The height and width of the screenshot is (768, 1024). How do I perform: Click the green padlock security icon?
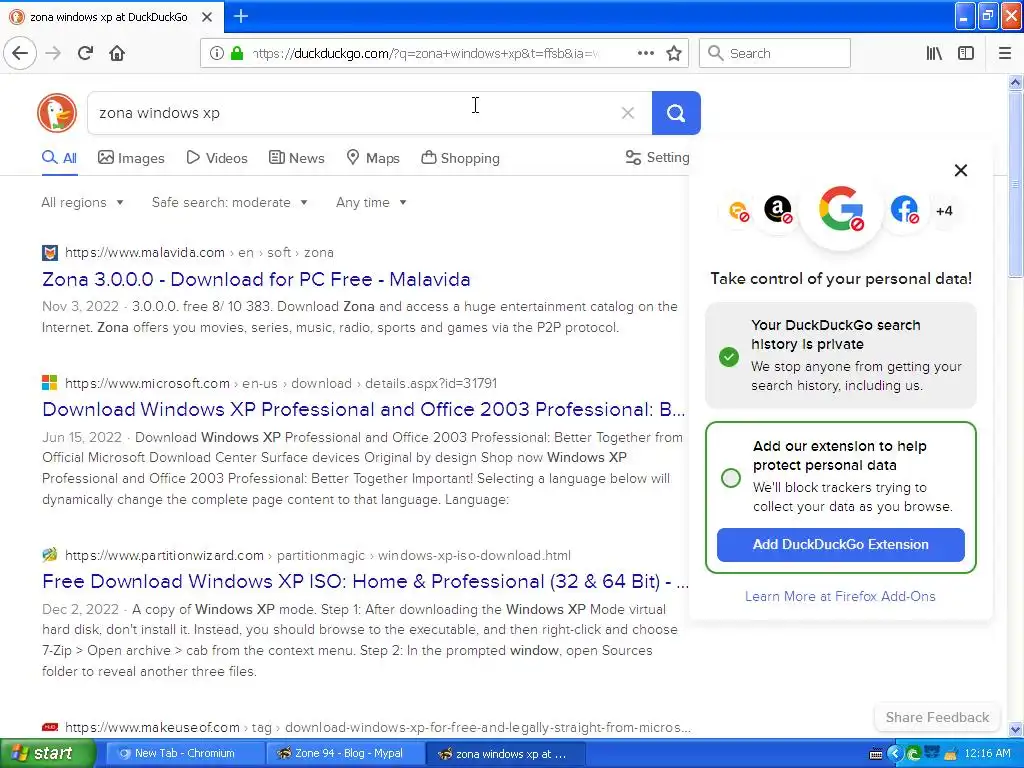pyautogui.click(x=237, y=53)
